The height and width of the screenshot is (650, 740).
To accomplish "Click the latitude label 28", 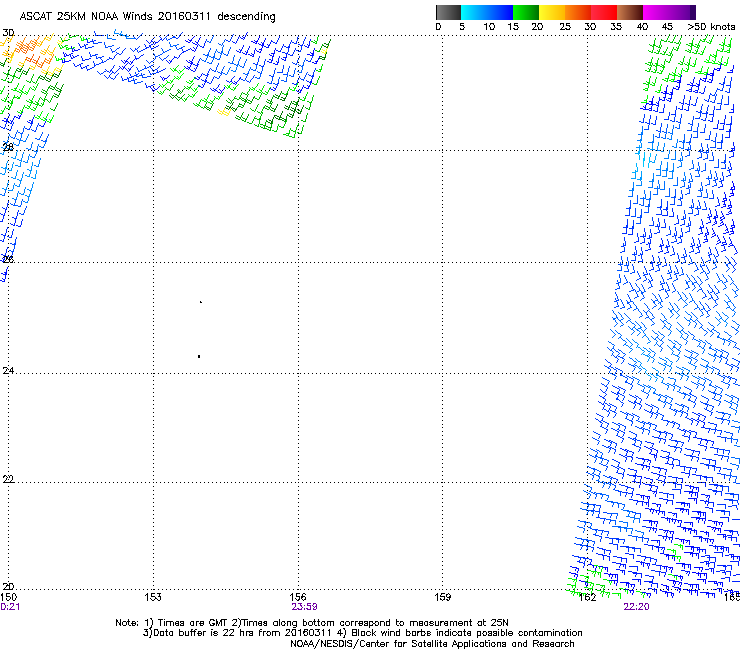I will (x=8, y=147).
